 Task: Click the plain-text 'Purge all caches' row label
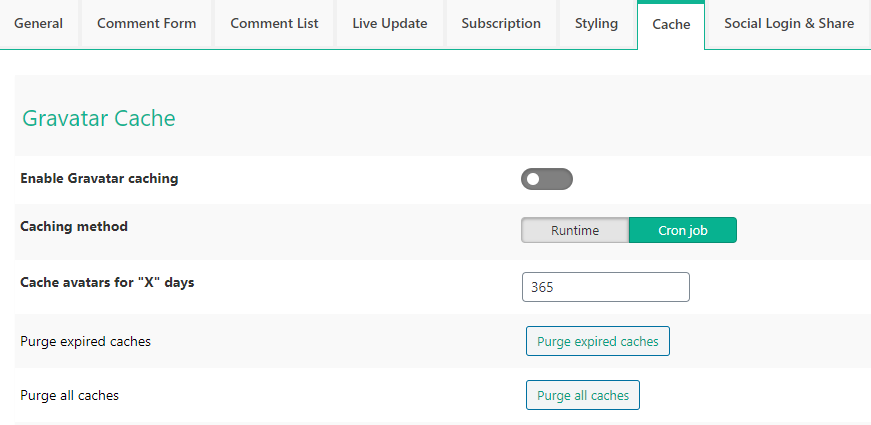tap(69, 395)
